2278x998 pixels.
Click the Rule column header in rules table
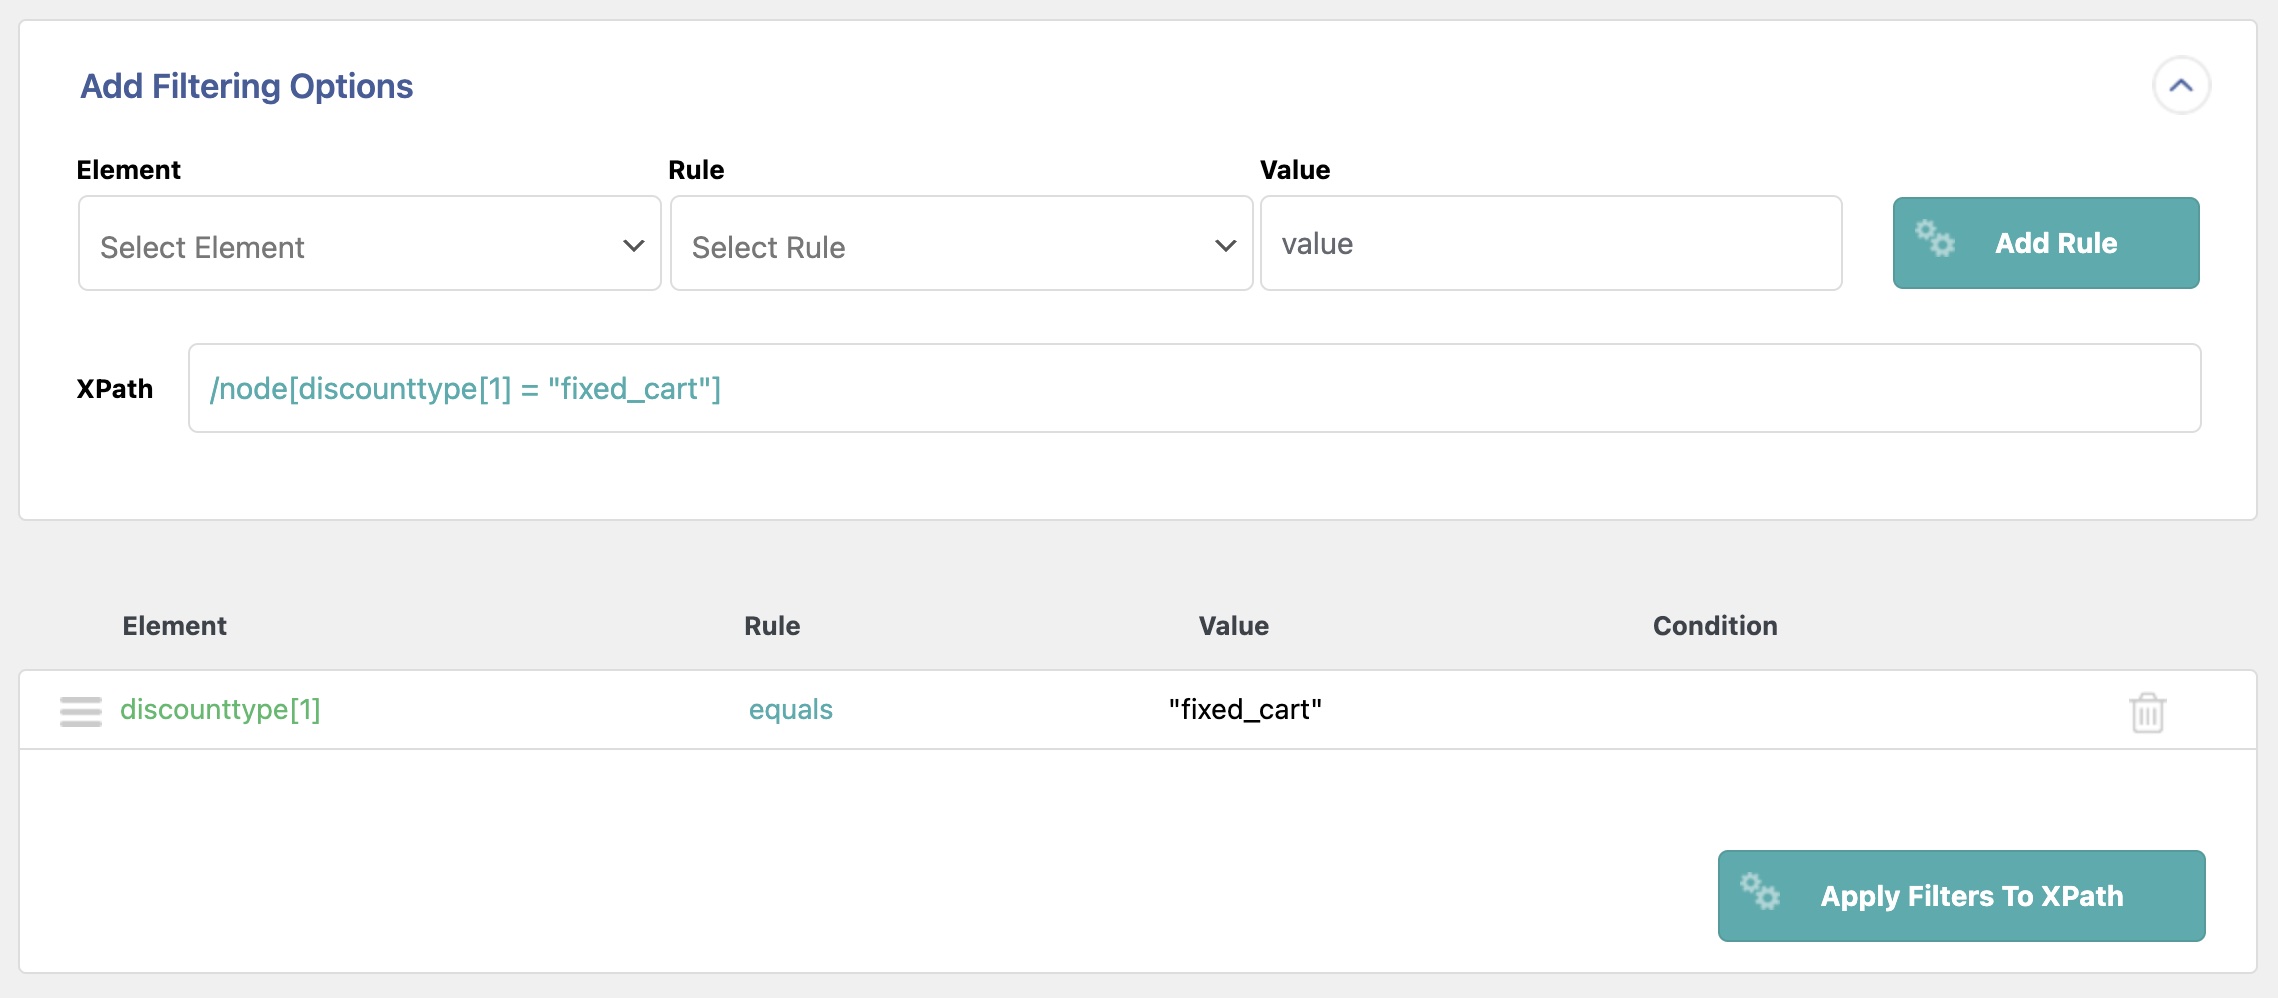771,626
